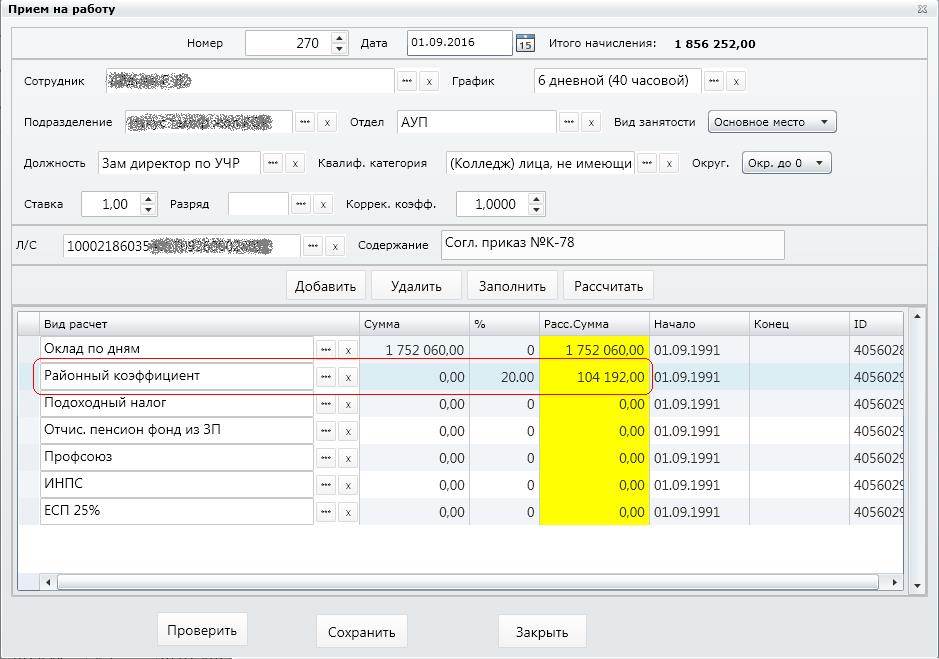939x659 pixels.
Task: Click the Добавить button
Action: tap(325, 286)
